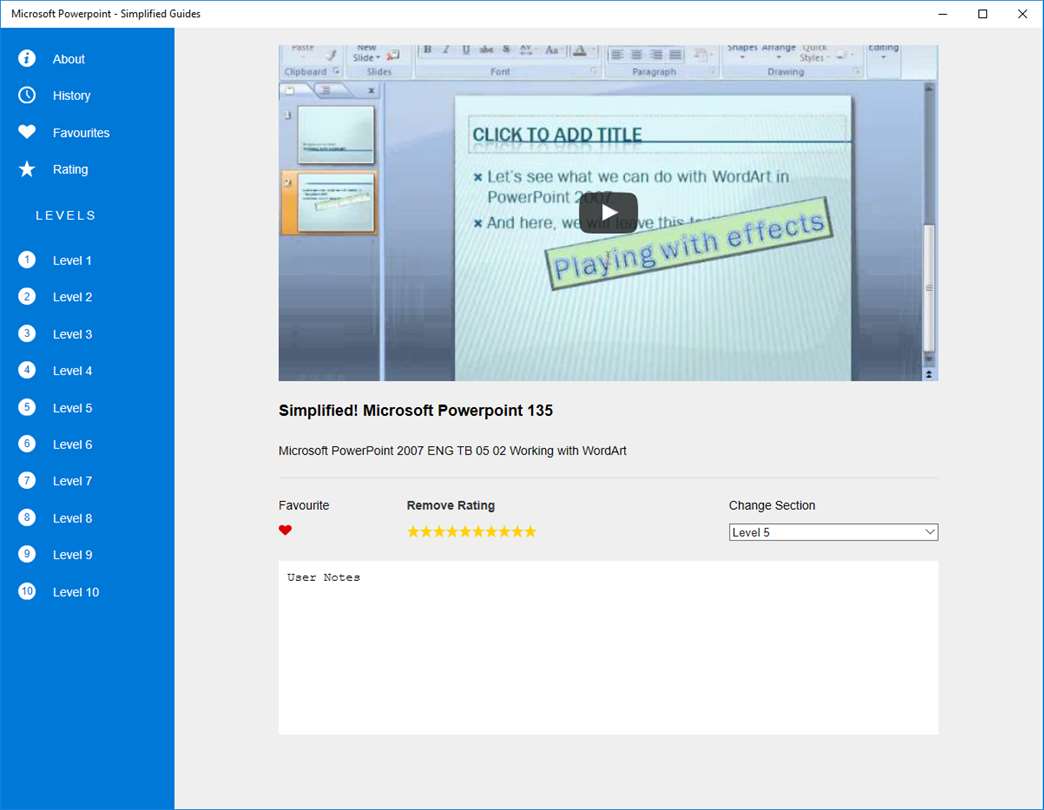Viewport: 1044px width, 810px height.
Task: Set rating to five stars
Action: pyautogui.click(x=465, y=531)
